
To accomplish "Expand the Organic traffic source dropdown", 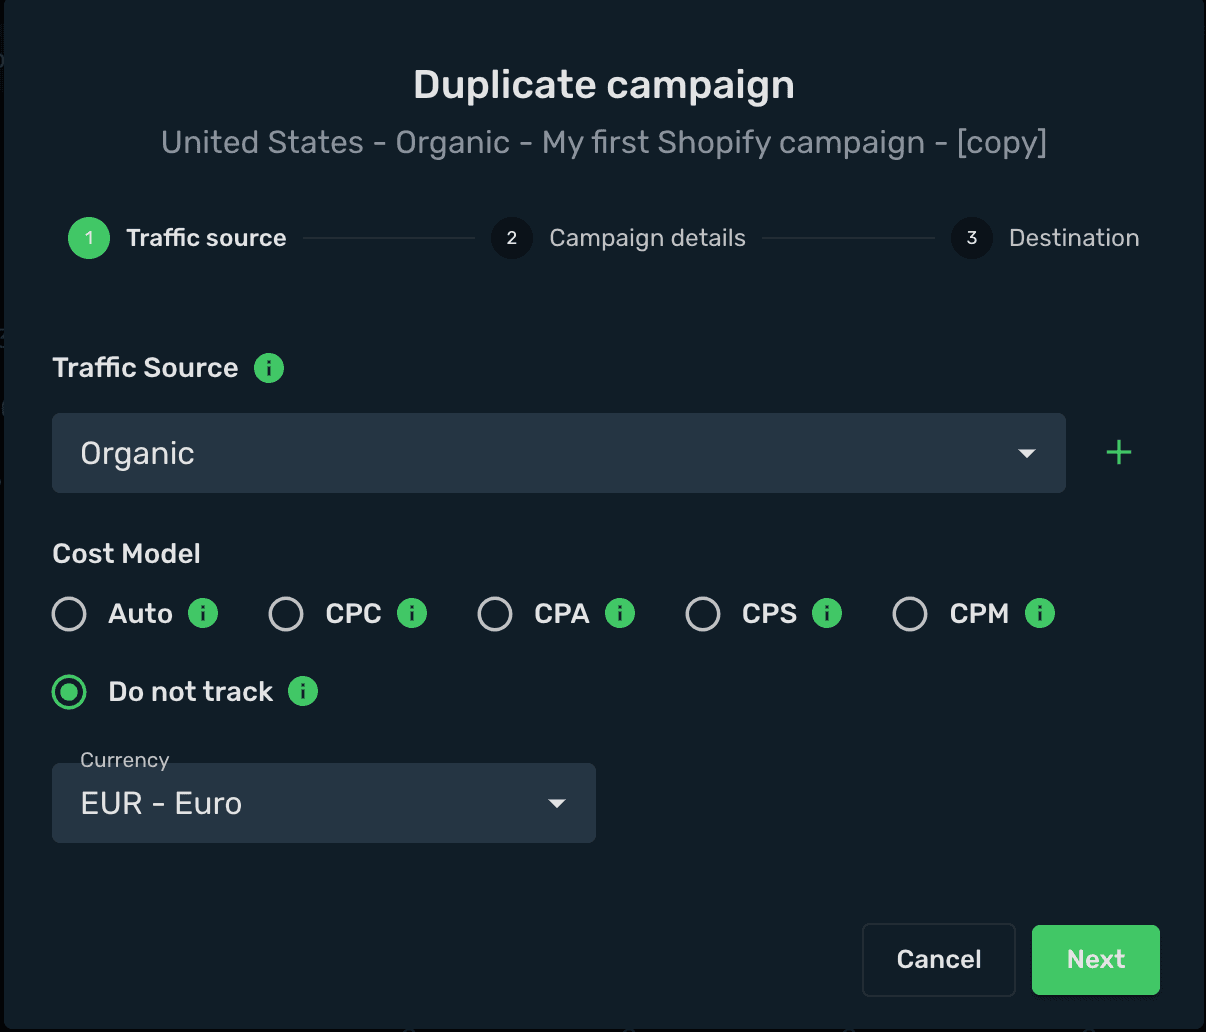I will click(559, 453).
